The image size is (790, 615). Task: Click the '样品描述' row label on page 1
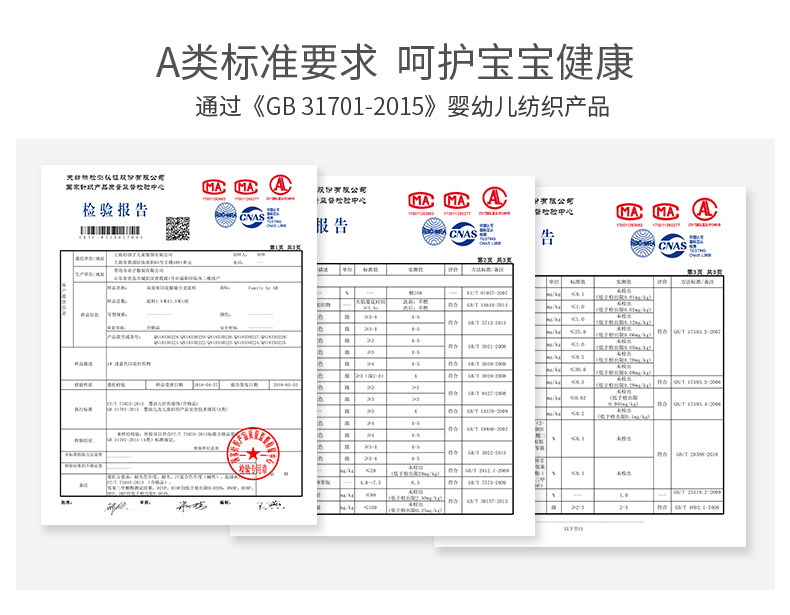tap(83, 363)
